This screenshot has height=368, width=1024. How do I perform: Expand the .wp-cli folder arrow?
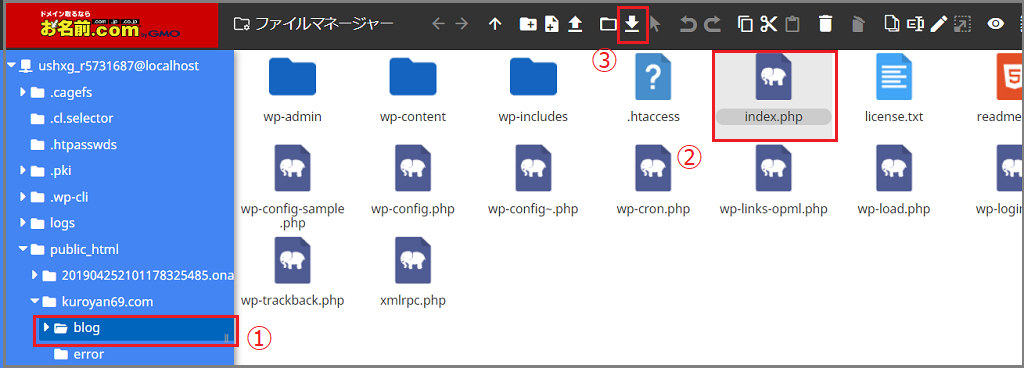tap(24, 196)
